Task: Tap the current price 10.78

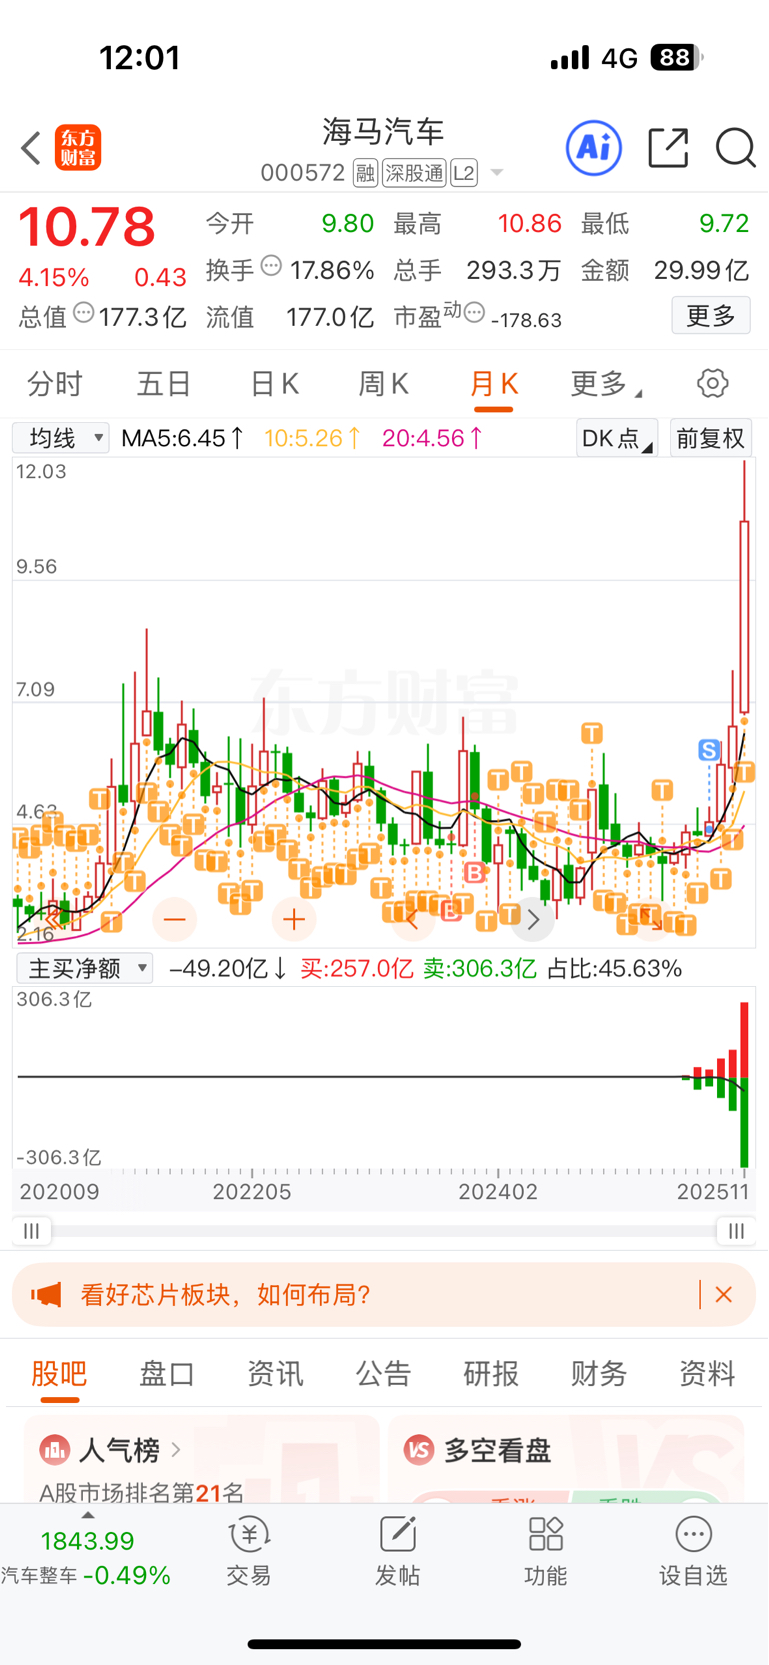Action: tap(87, 227)
